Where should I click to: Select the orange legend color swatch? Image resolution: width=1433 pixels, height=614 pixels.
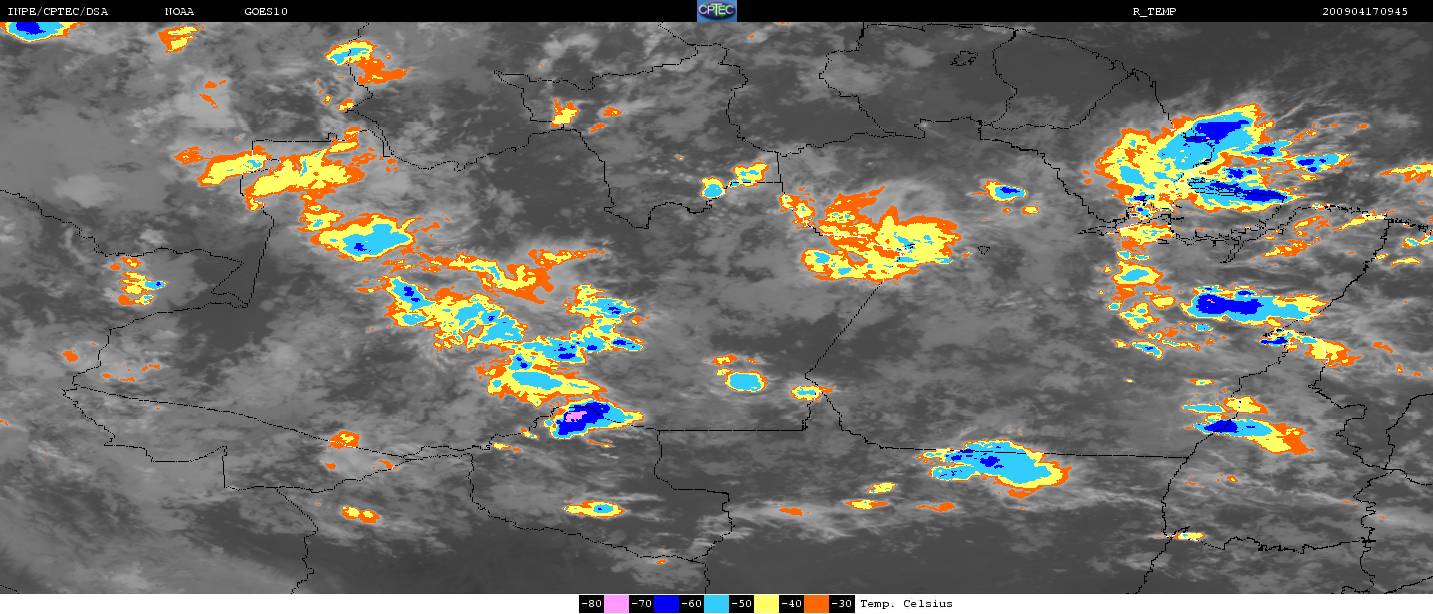(x=816, y=604)
